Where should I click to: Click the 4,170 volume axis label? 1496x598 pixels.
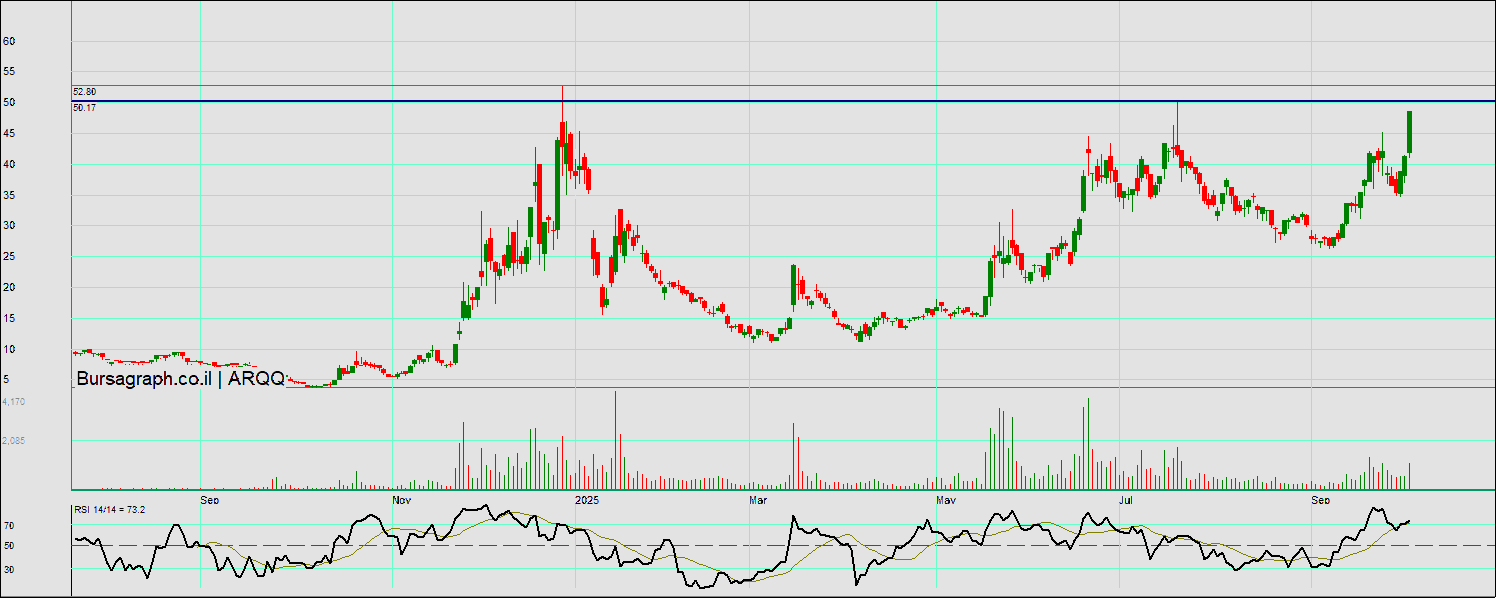[x=13, y=401]
